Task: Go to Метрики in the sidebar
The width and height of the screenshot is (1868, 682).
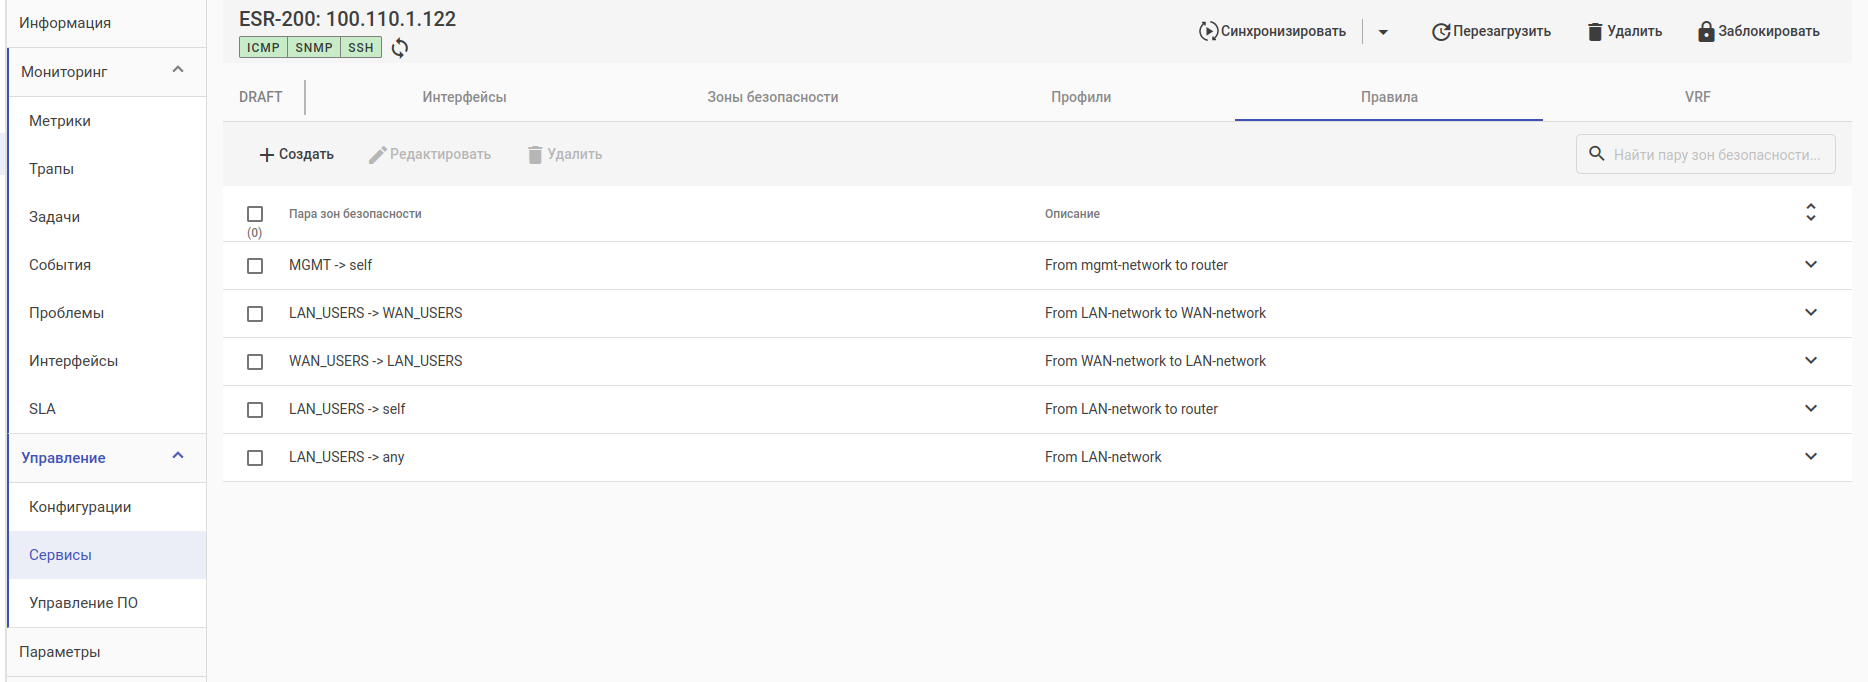Action: point(60,121)
